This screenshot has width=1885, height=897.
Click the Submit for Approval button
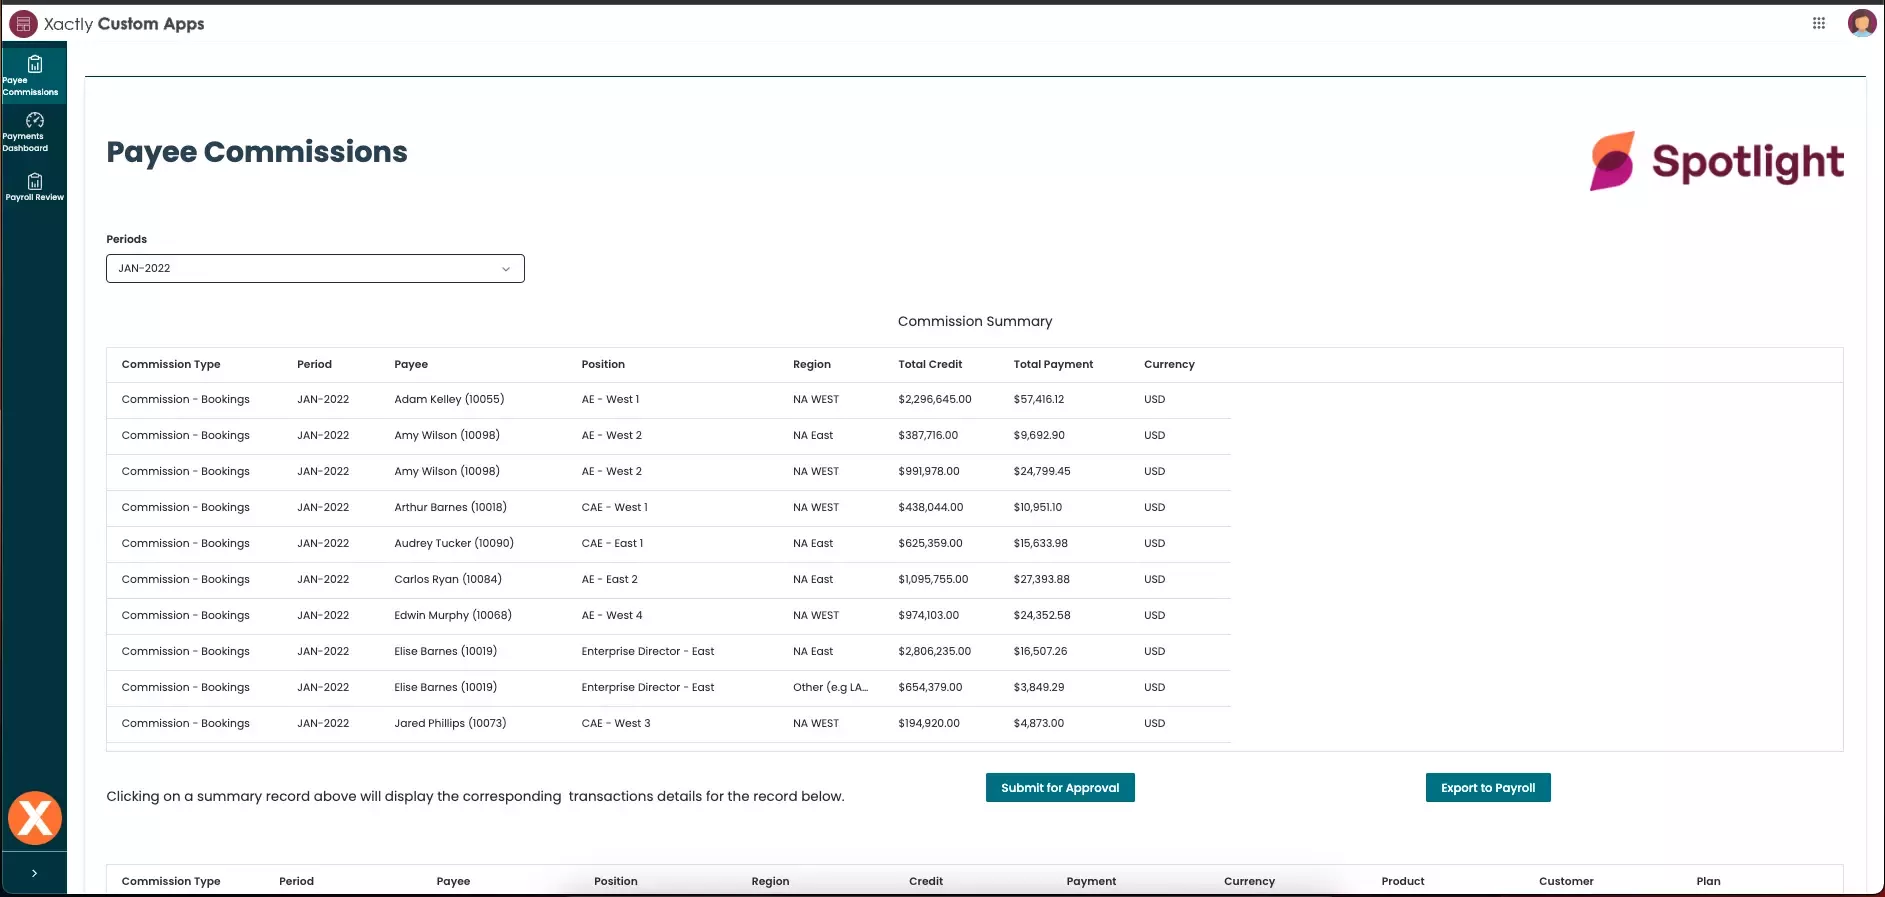tap(1060, 788)
